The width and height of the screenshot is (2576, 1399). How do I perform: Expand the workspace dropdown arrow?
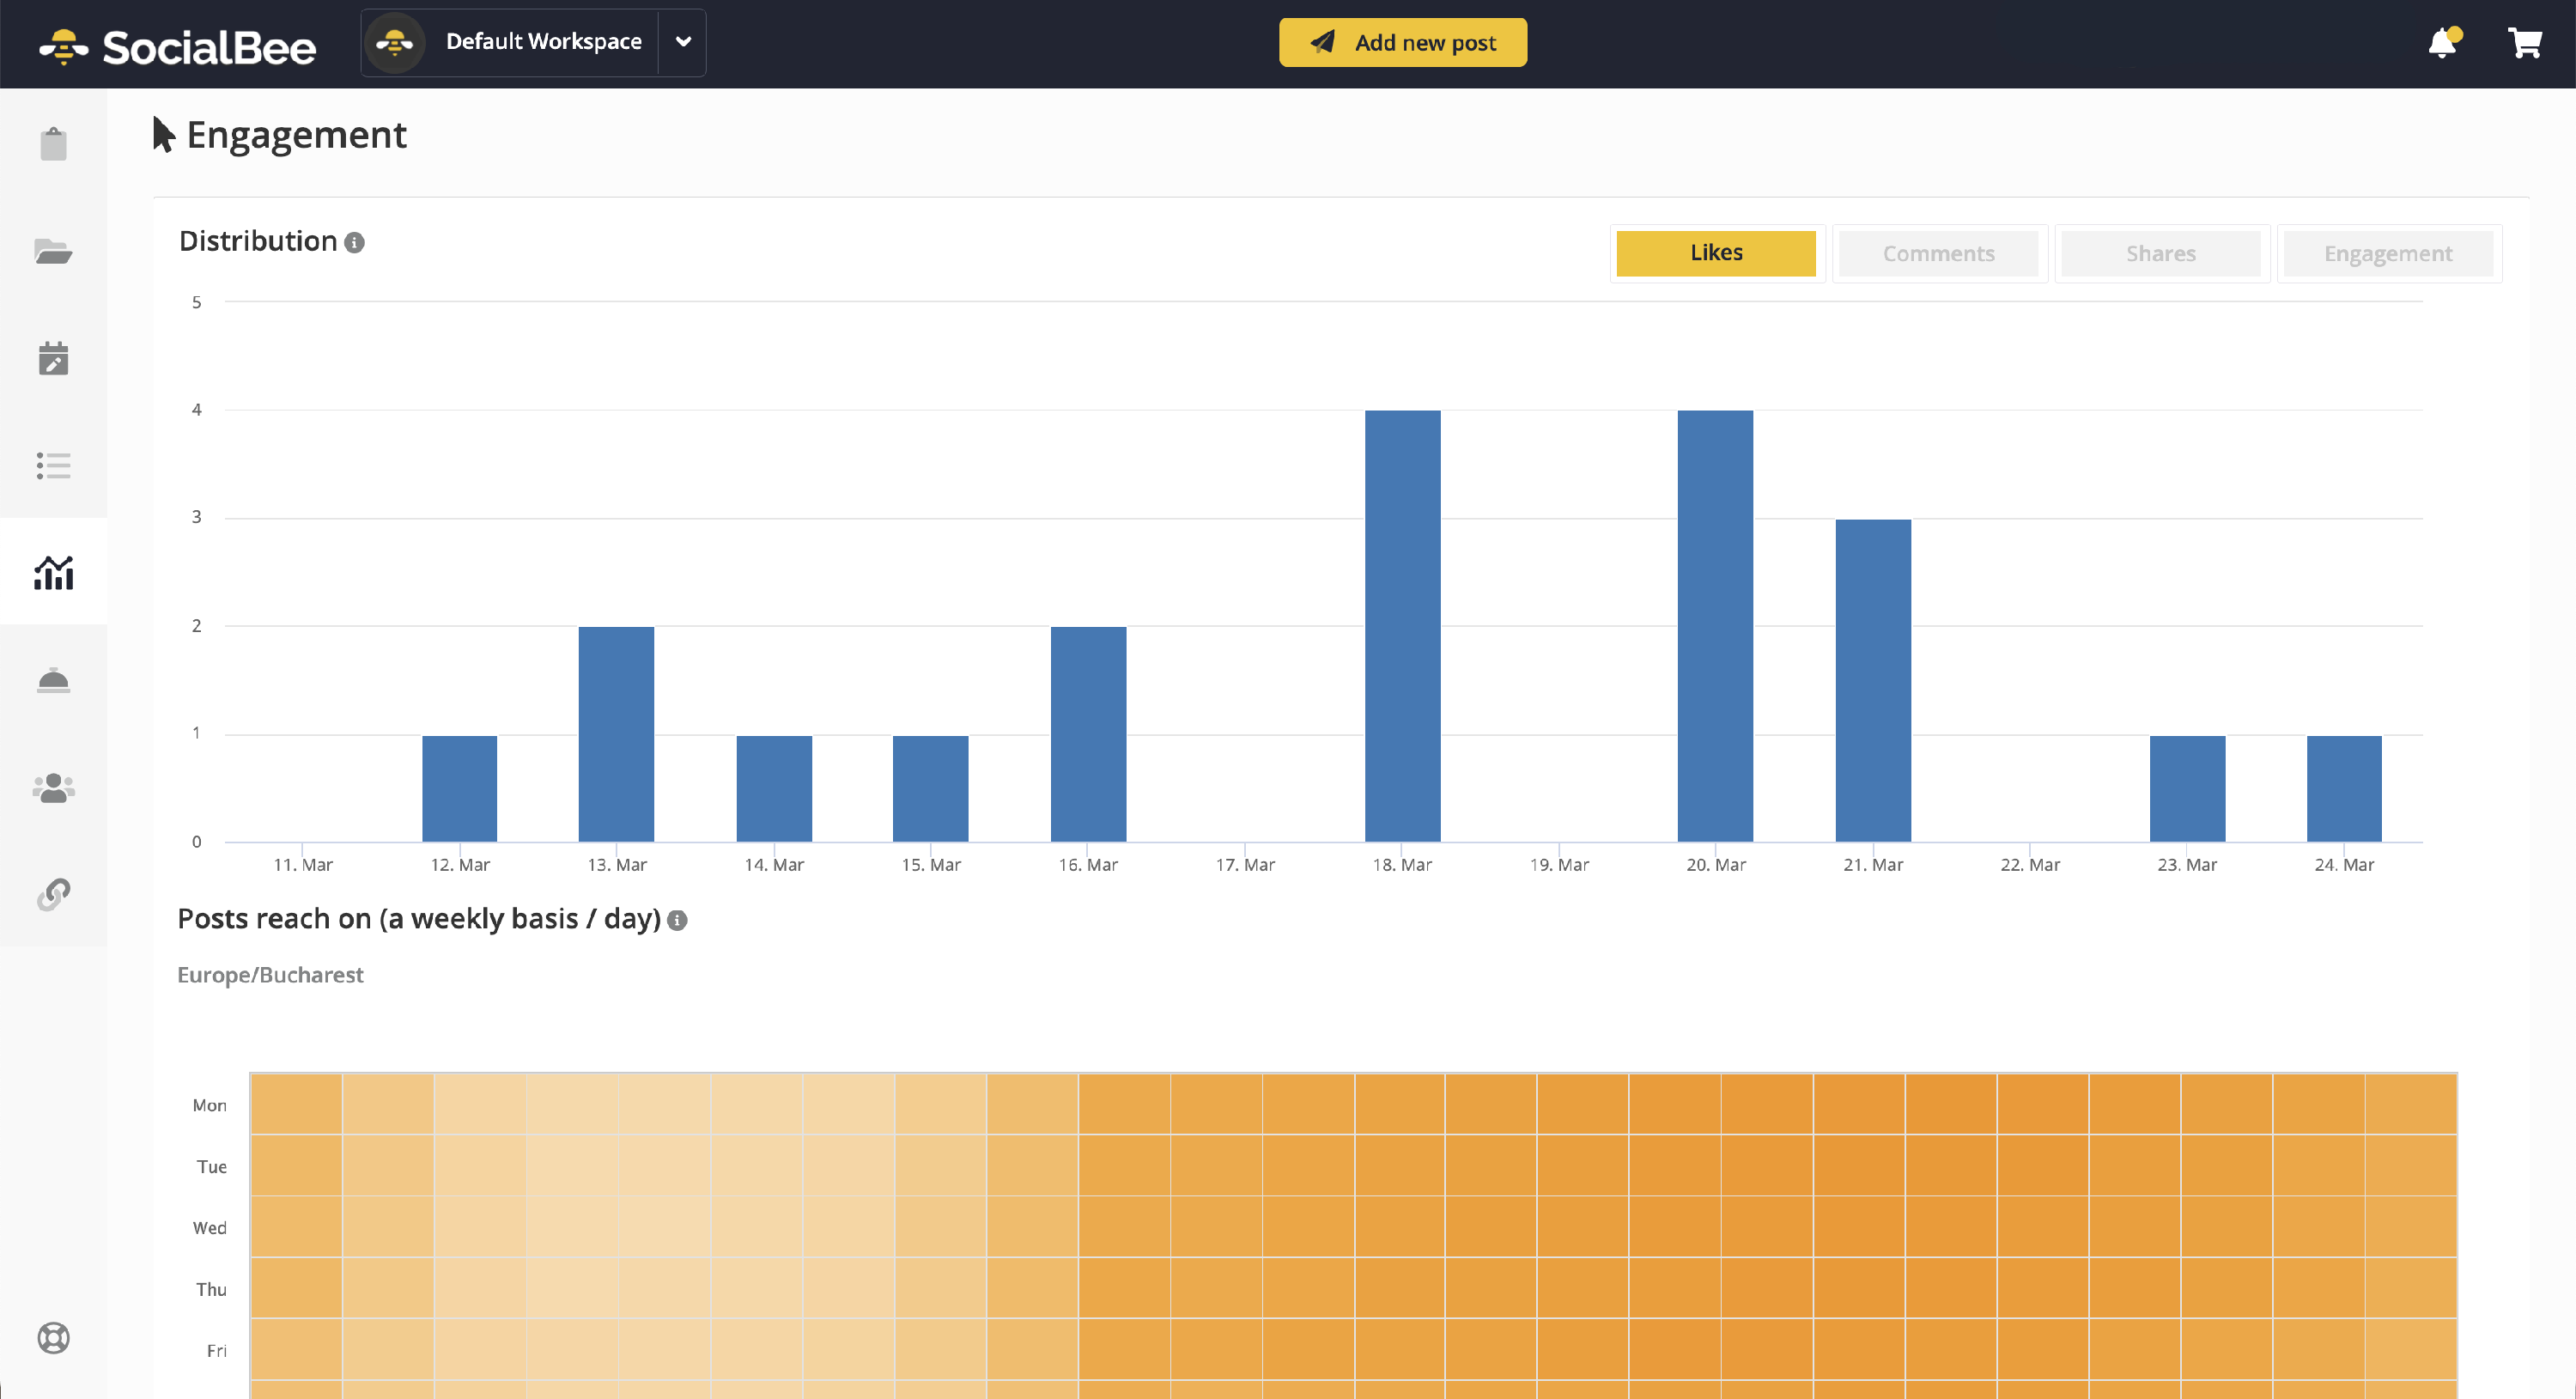683,42
